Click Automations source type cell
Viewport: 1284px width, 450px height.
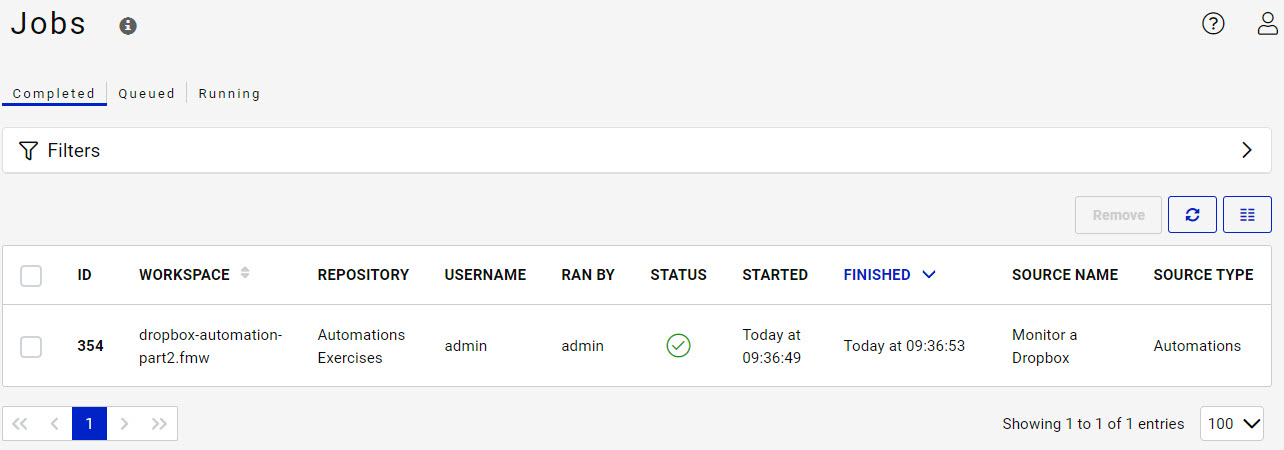[1197, 346]
